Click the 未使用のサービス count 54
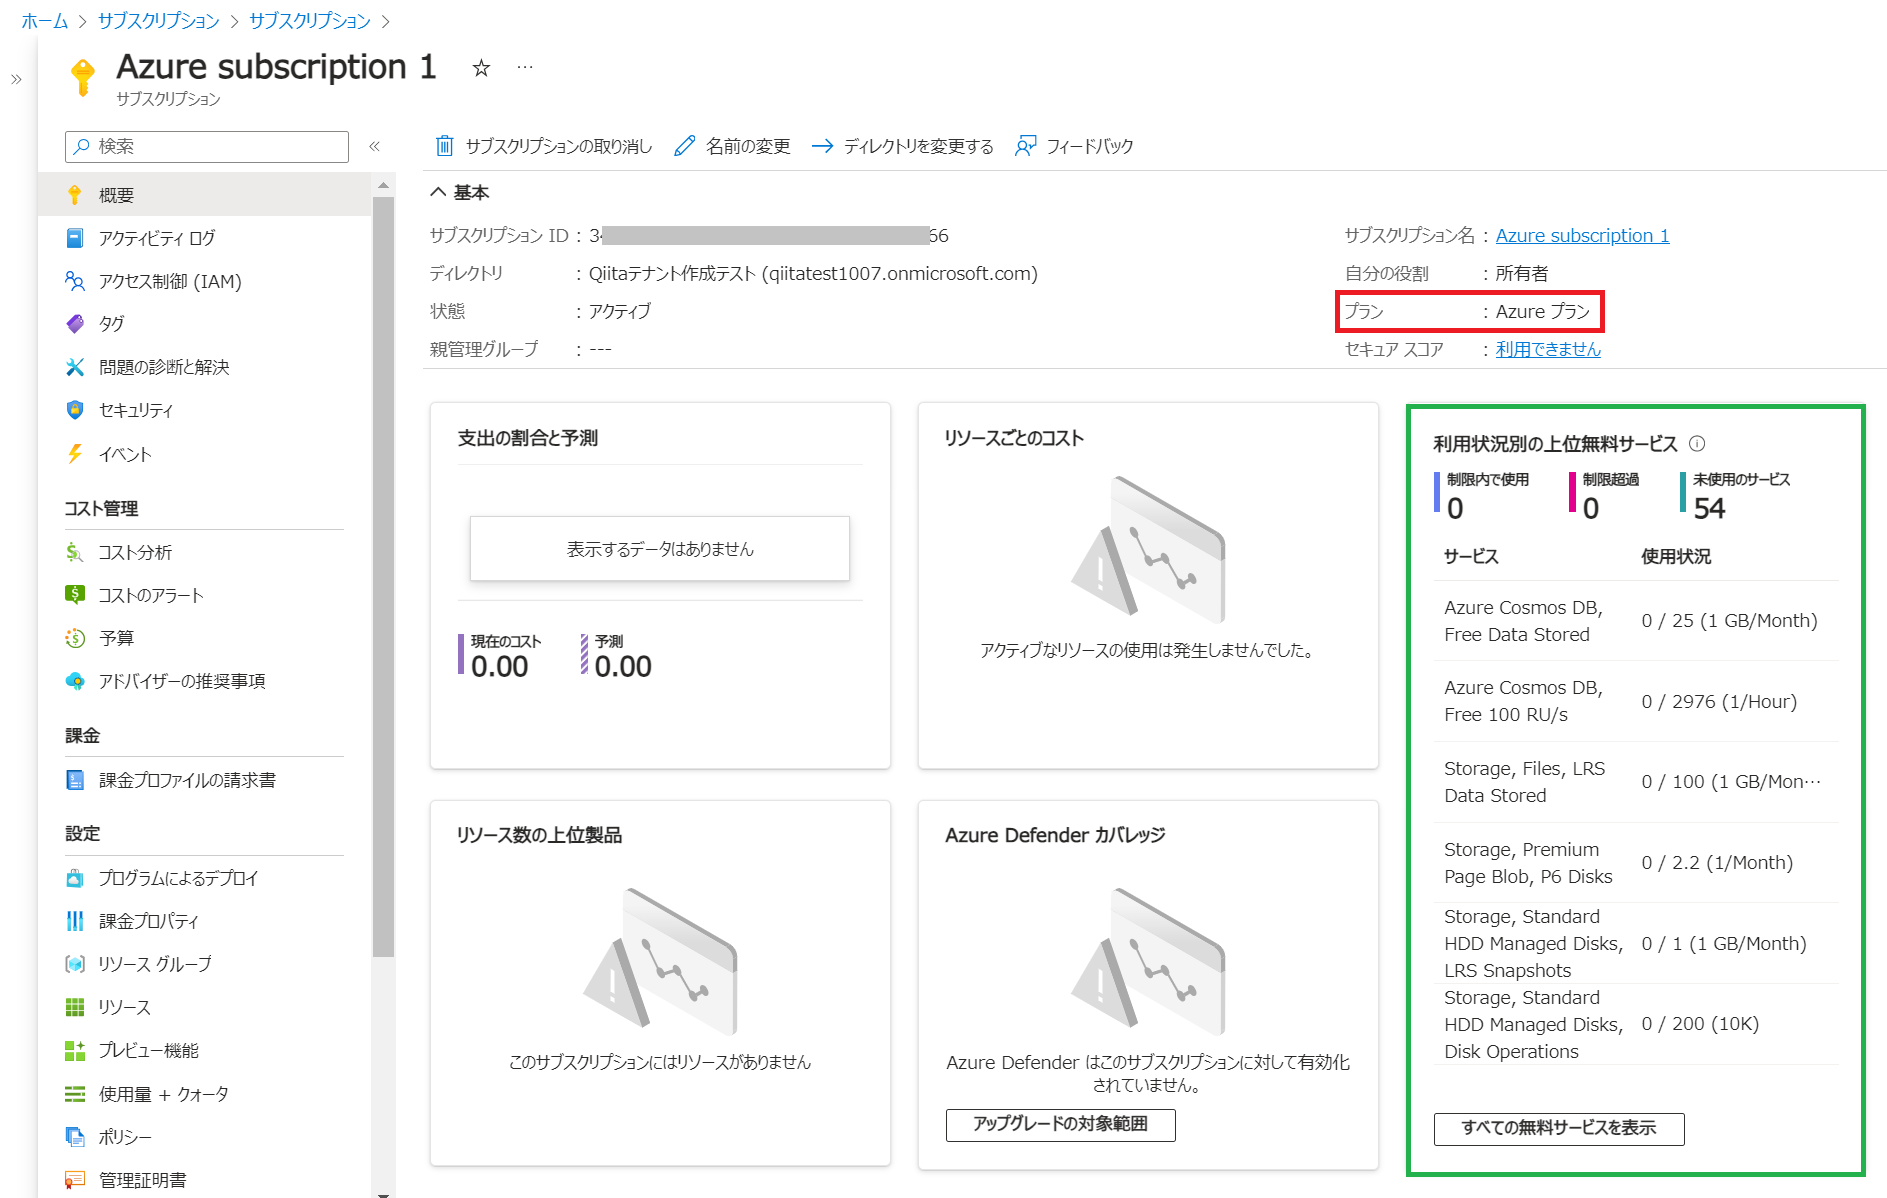 1709,509
